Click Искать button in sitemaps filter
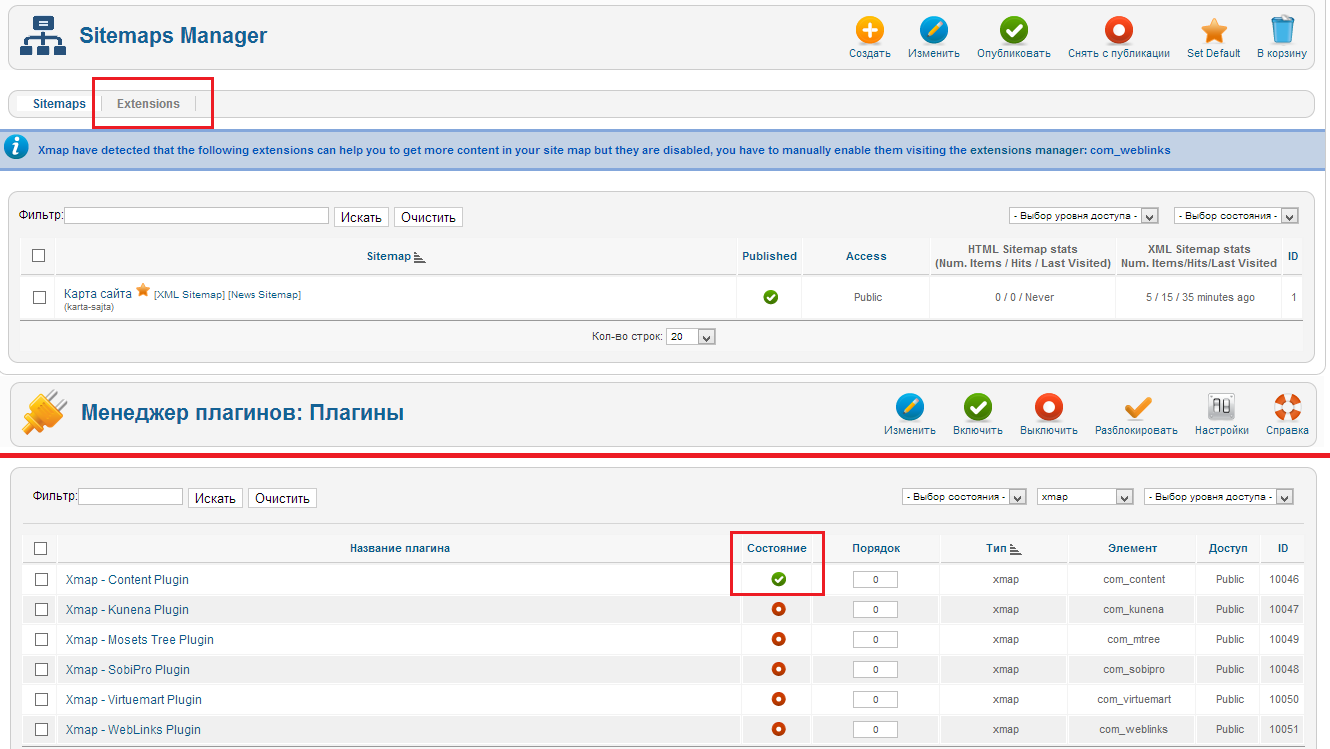Viewport: 1330px width, 749px height. (361, 217)
